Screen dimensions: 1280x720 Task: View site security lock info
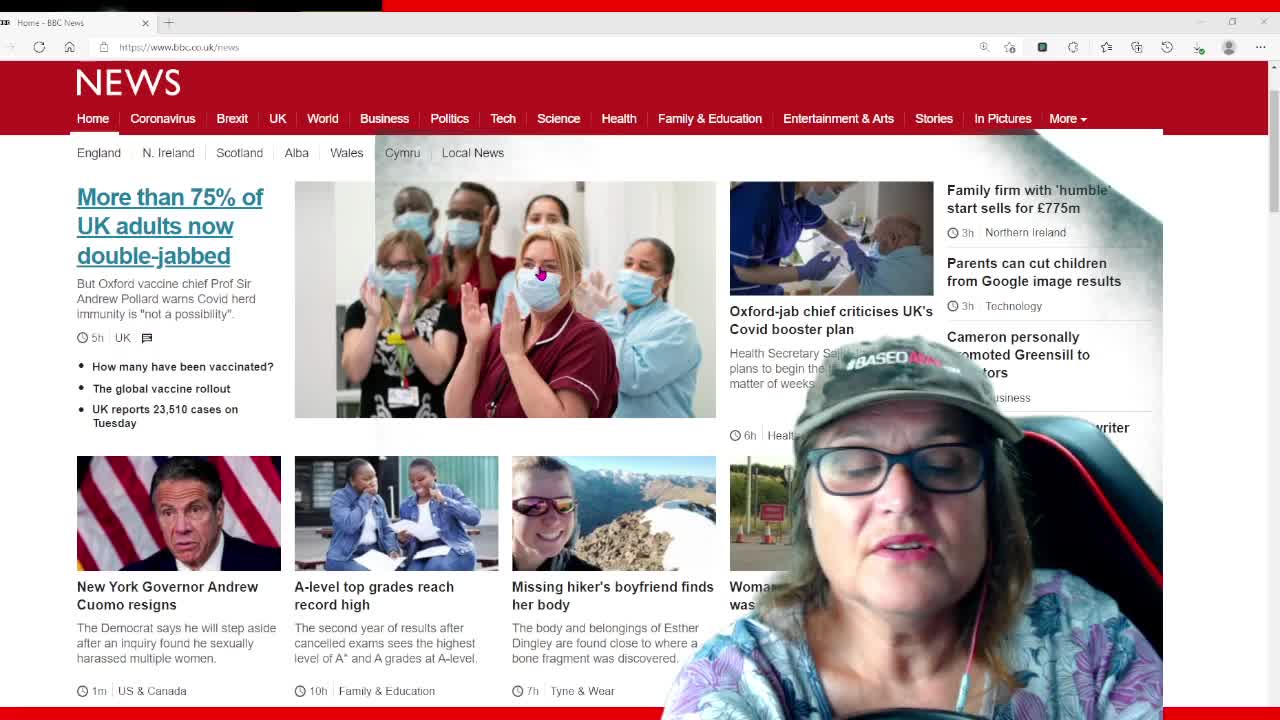tap(103, 47)
